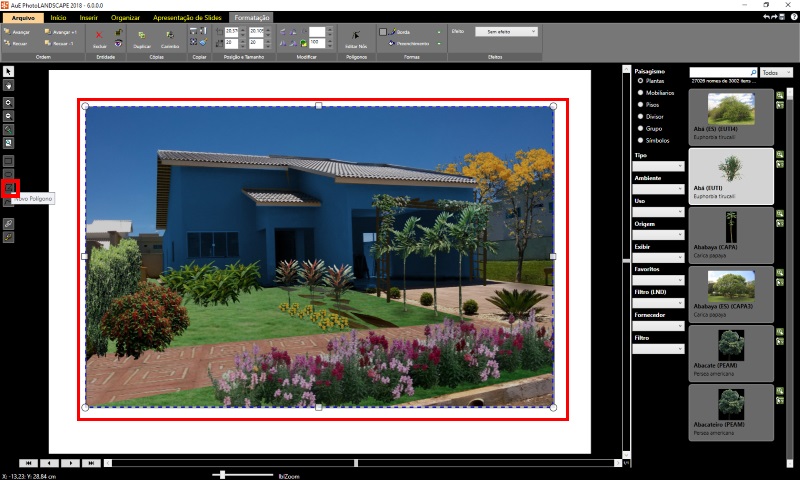Image resolution: width=800 pixels, height=480 pixels.
Task: Select the Pisos radio option
Action: (640, 105)
